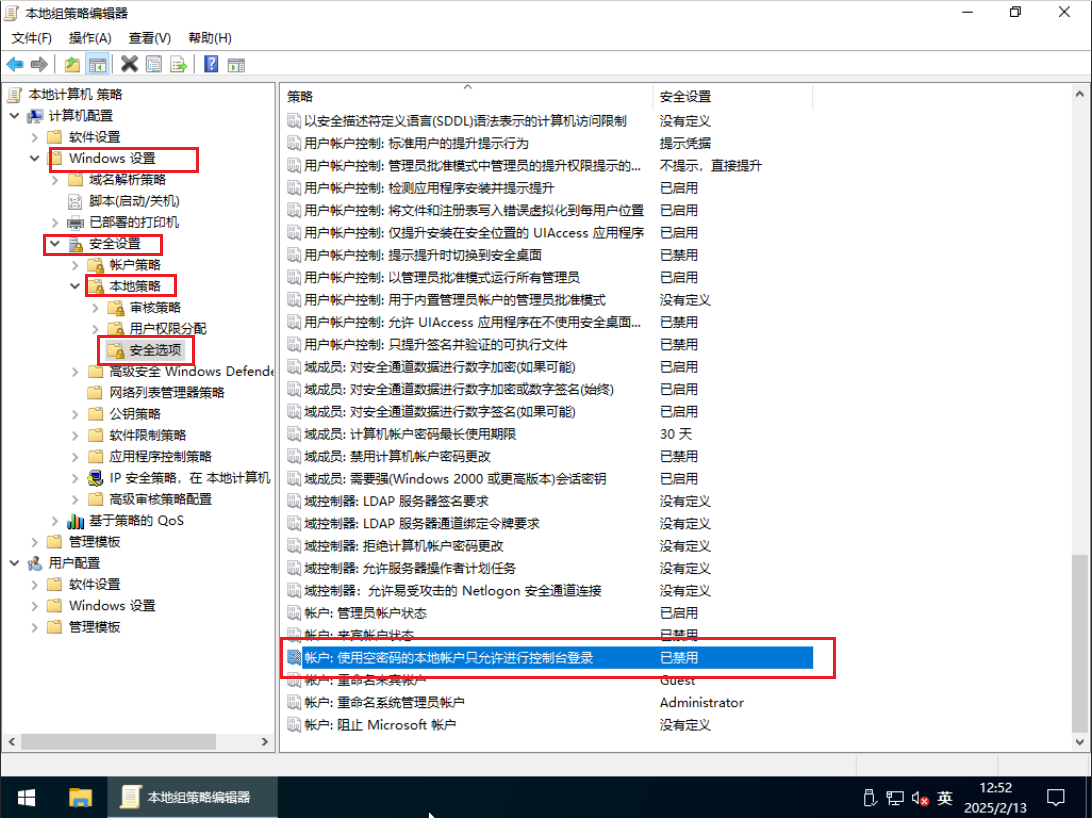This screenshot has width=1092, height=818.
Task: Expand the 管理模板 node under 计算机配置
Action: click(35, 542)
